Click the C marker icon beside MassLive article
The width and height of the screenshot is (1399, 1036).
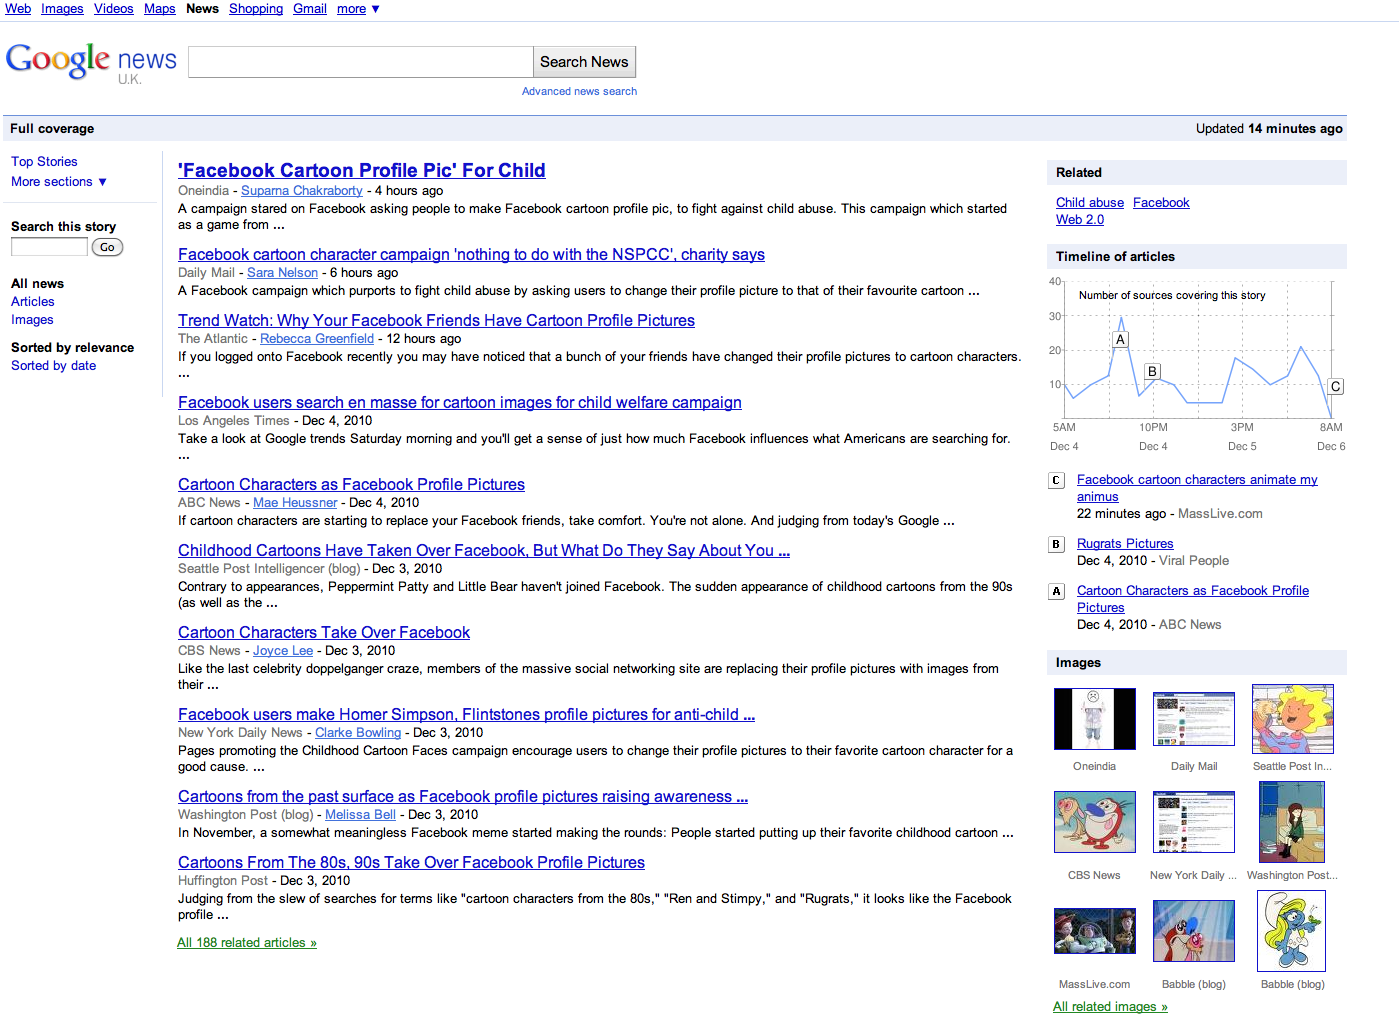tap(1056, 481)
